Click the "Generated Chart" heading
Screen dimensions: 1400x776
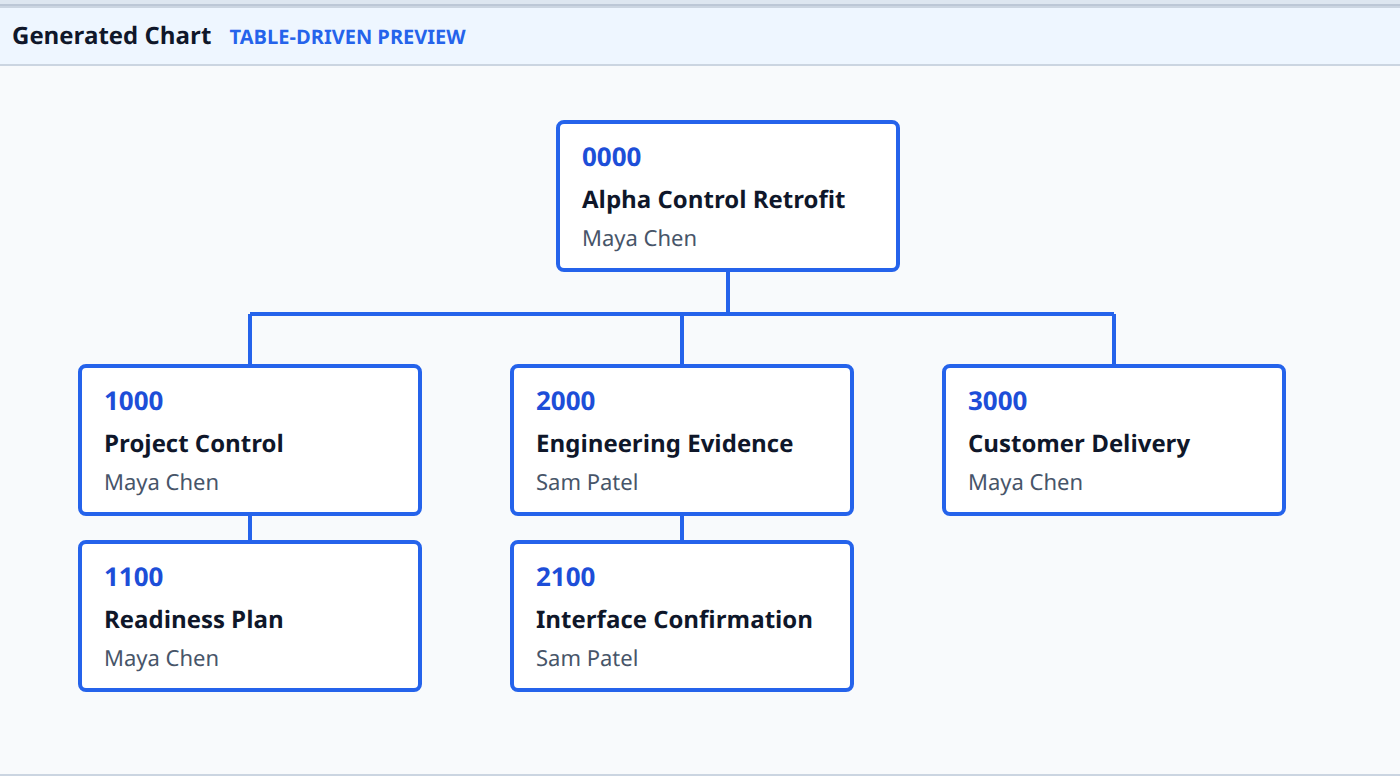coord(111,36)
